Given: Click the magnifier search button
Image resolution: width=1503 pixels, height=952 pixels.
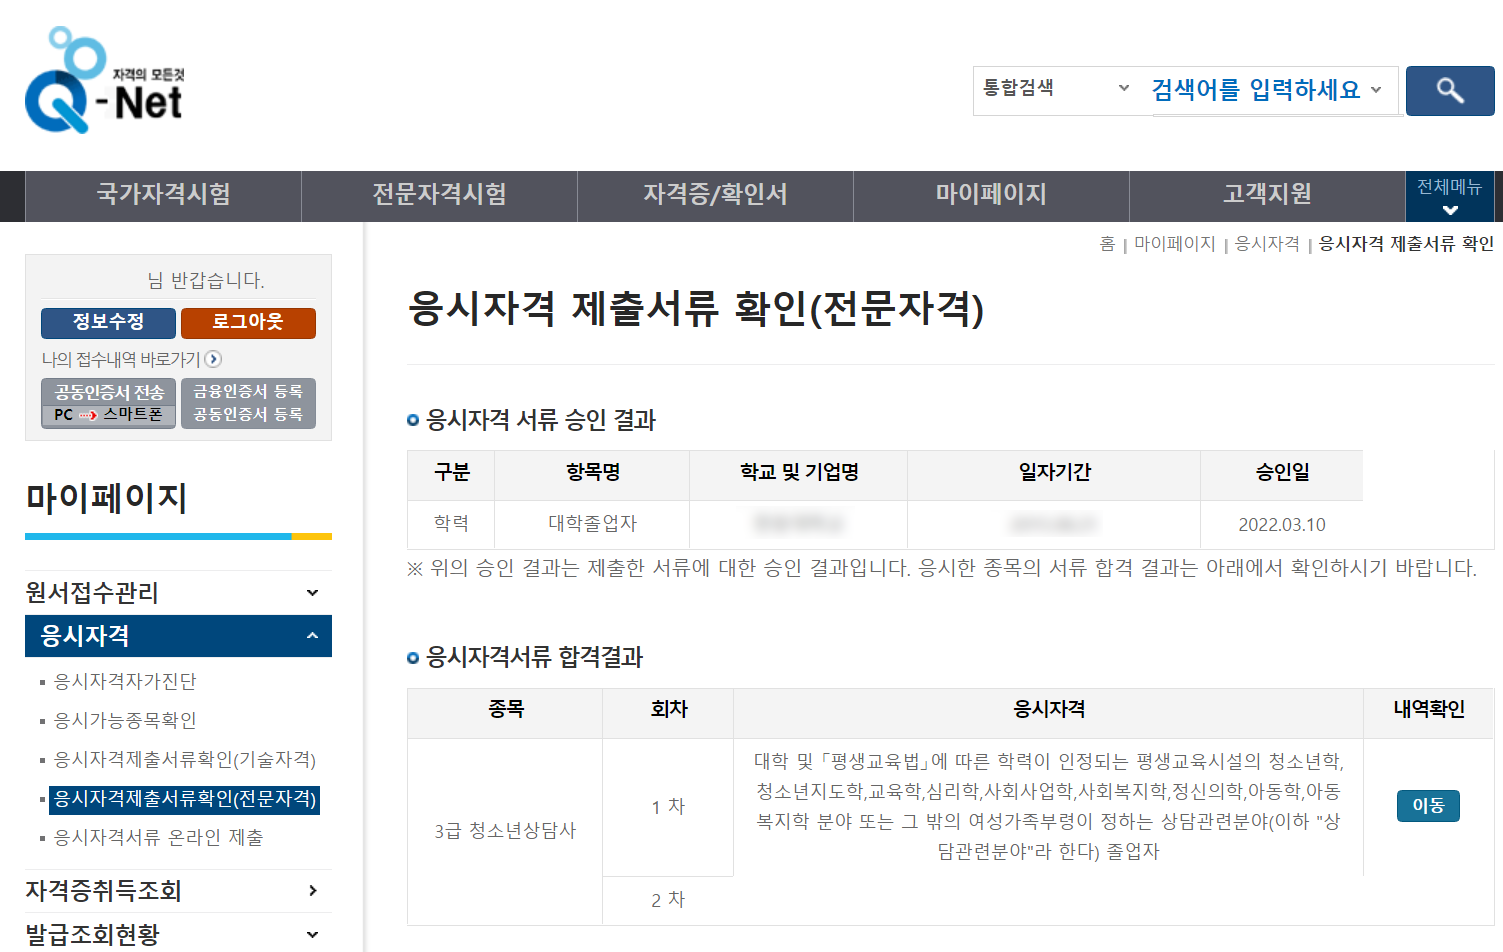Looking at the screenshot, I should pyautogui.click(x=1450, y=91).
